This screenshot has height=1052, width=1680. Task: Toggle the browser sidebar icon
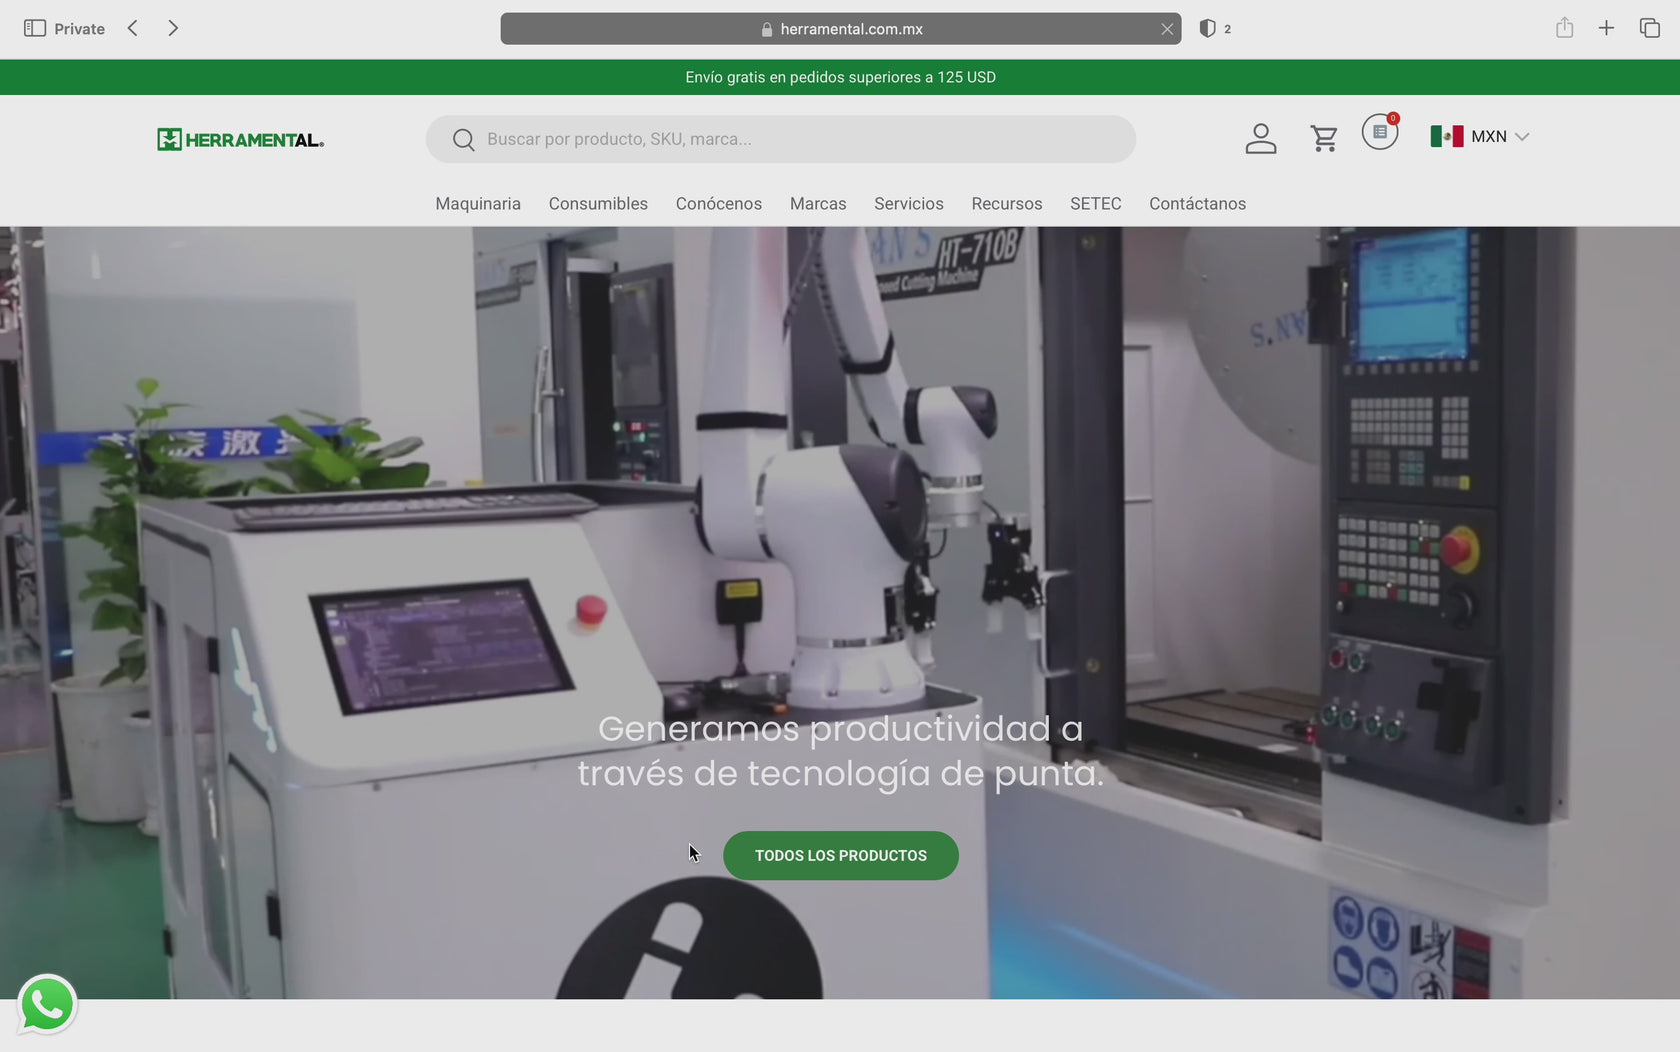point(35,28)
